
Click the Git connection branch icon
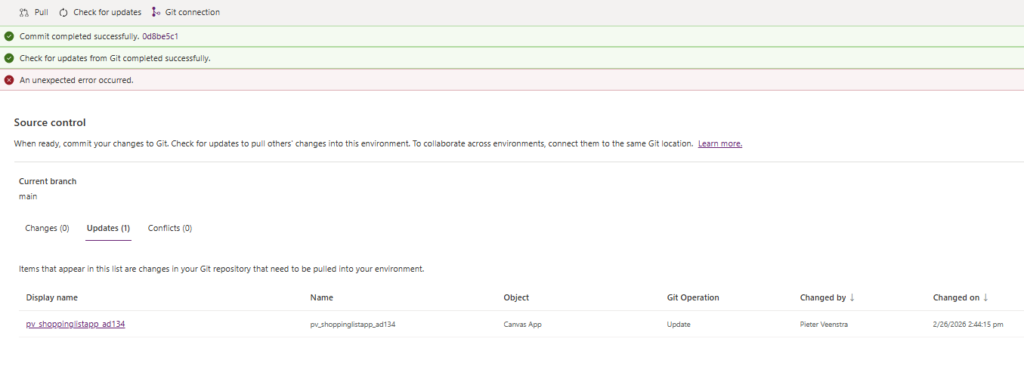[x=155, y=12]
